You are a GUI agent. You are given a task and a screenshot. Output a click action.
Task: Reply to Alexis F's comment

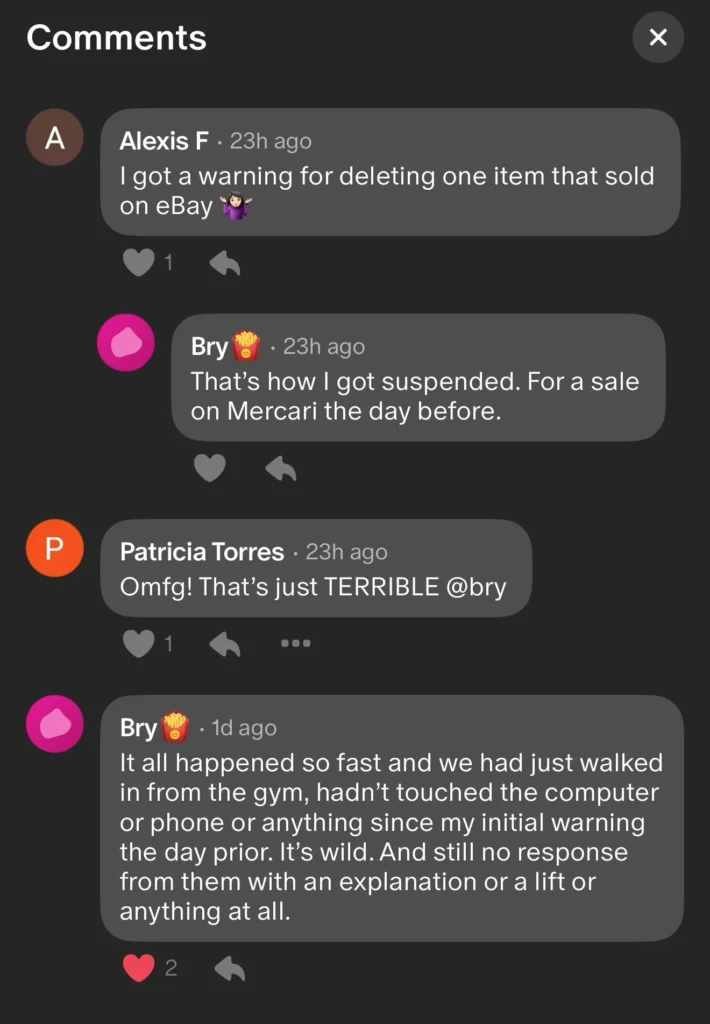click(225, 263)
